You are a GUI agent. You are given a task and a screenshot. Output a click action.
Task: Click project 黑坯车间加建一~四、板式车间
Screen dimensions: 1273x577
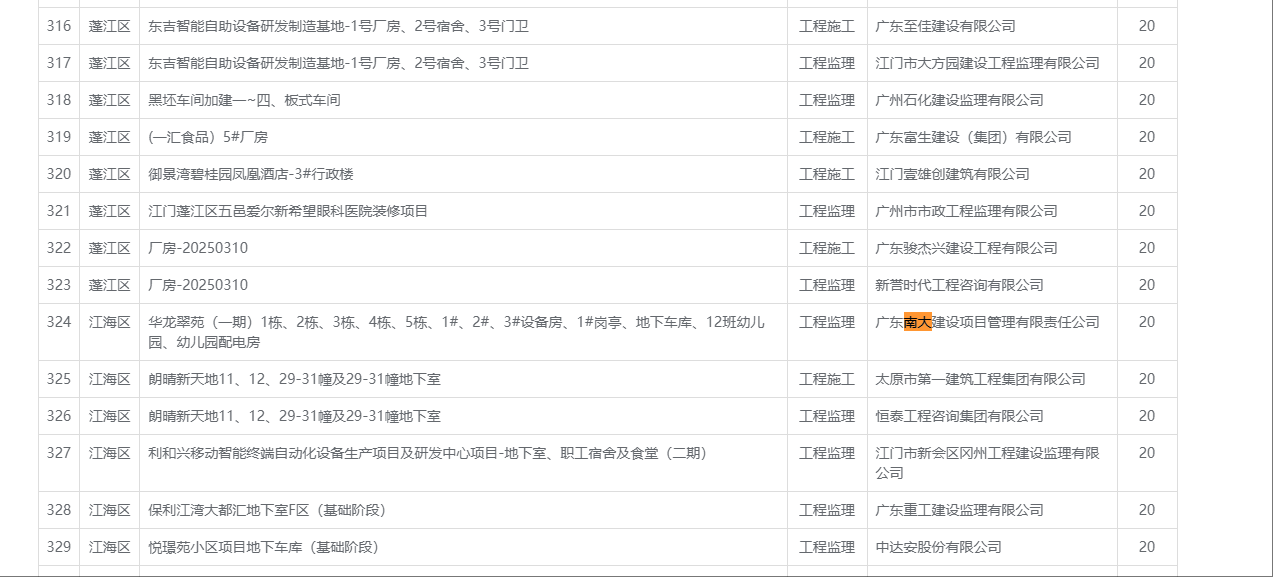click(x=244, y=100)
